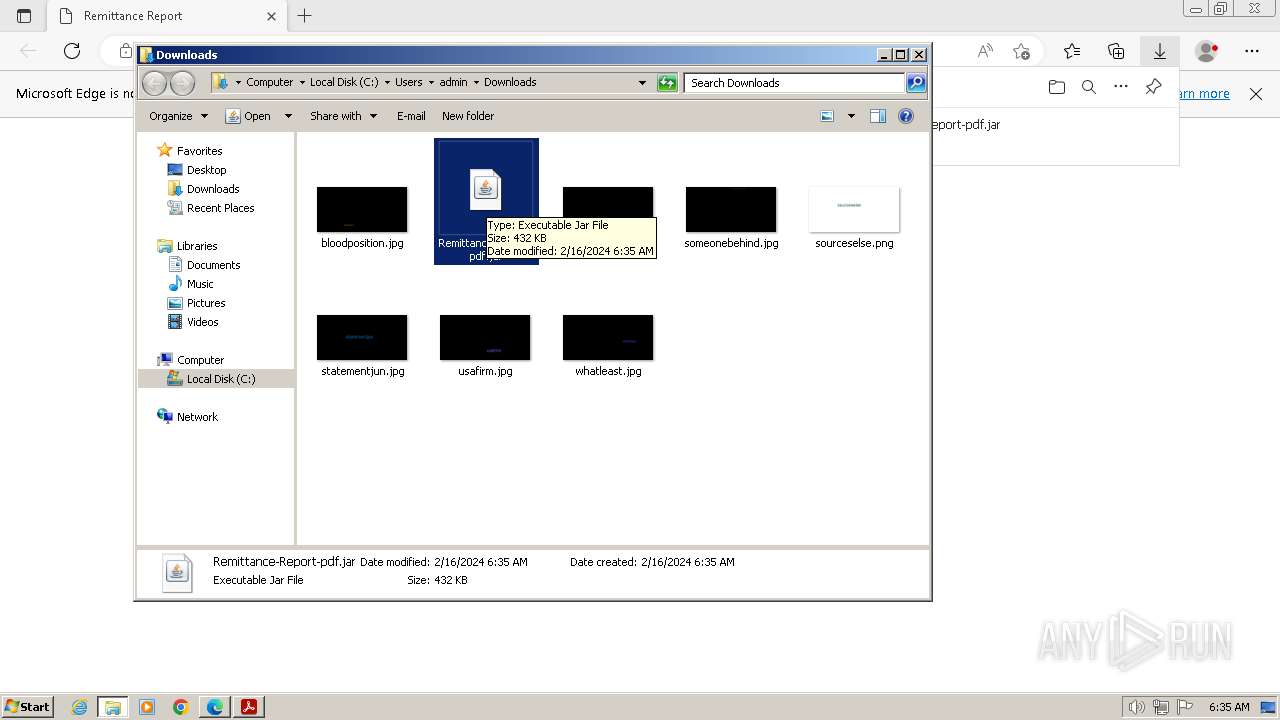Click the Add to favorites star icon
1280x720 pixels.
1021,51
